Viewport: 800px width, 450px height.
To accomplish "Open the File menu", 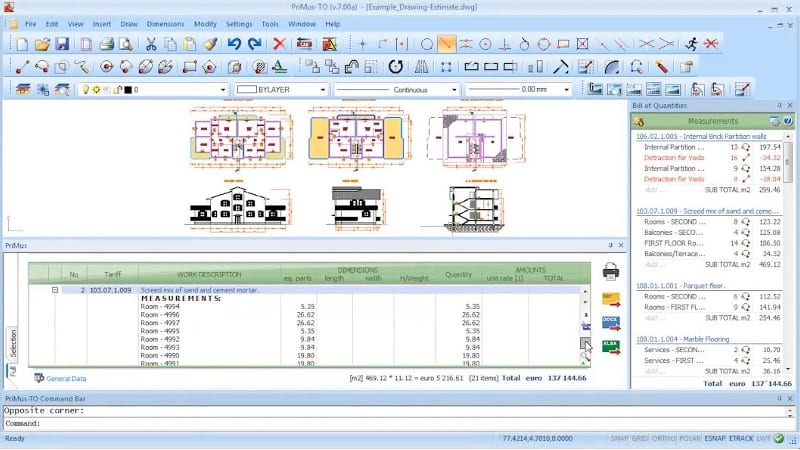I will (x=31, y=24).
